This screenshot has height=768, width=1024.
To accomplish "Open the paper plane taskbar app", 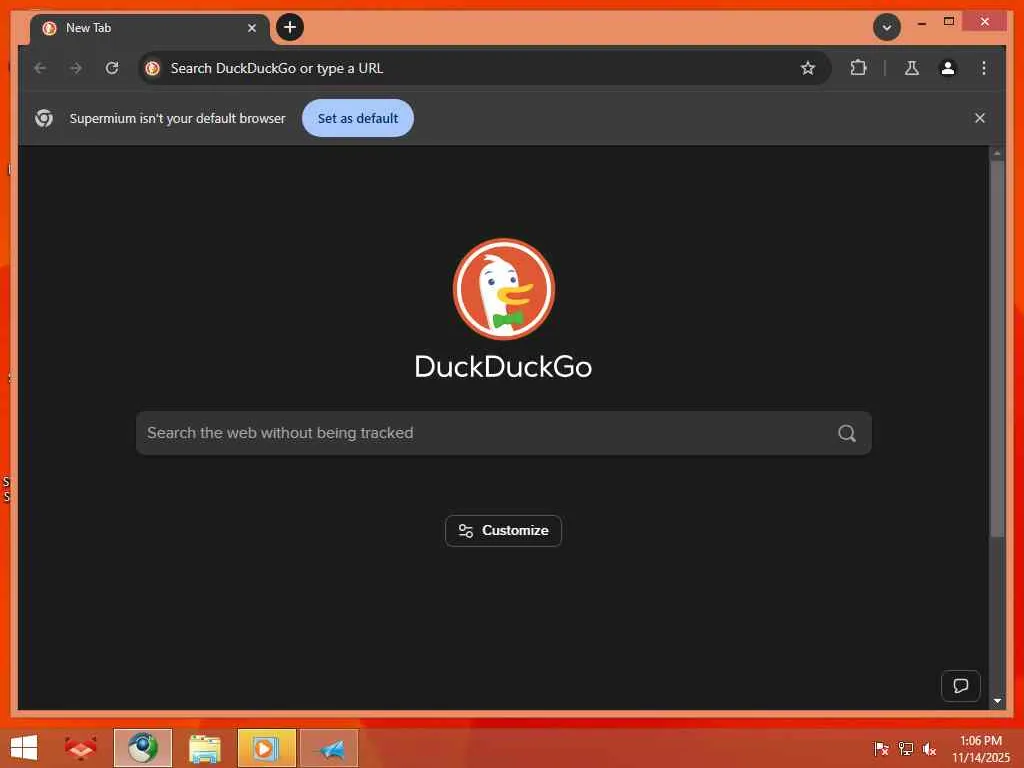I will click(329, 748).
